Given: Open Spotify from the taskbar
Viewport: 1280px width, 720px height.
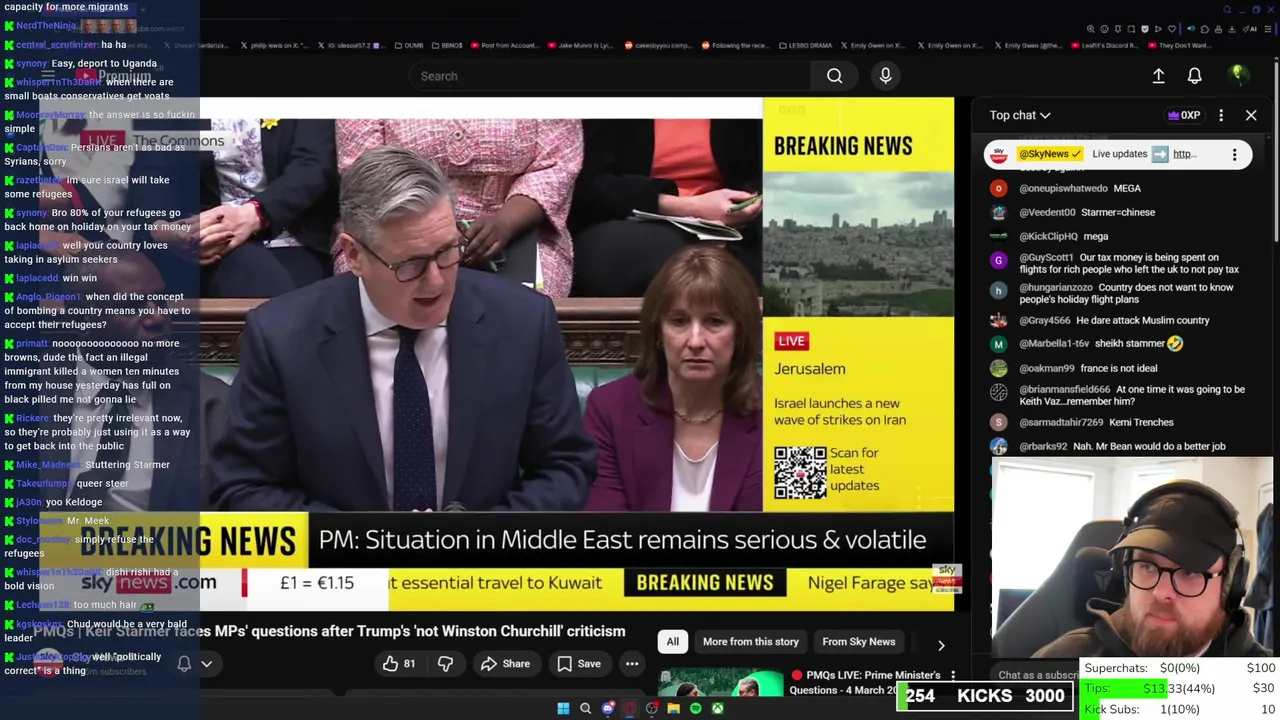Looking at the screenshot, I should pos(695,708).
